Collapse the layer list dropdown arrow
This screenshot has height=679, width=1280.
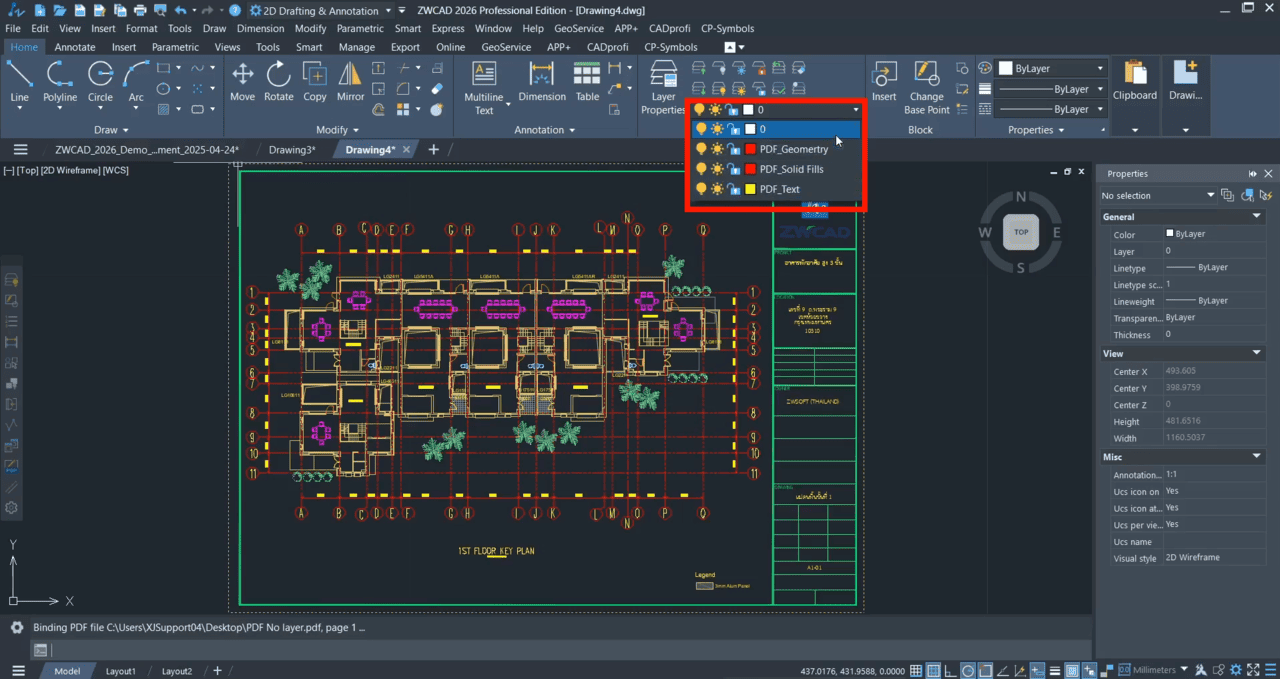[x=855, y=109]
